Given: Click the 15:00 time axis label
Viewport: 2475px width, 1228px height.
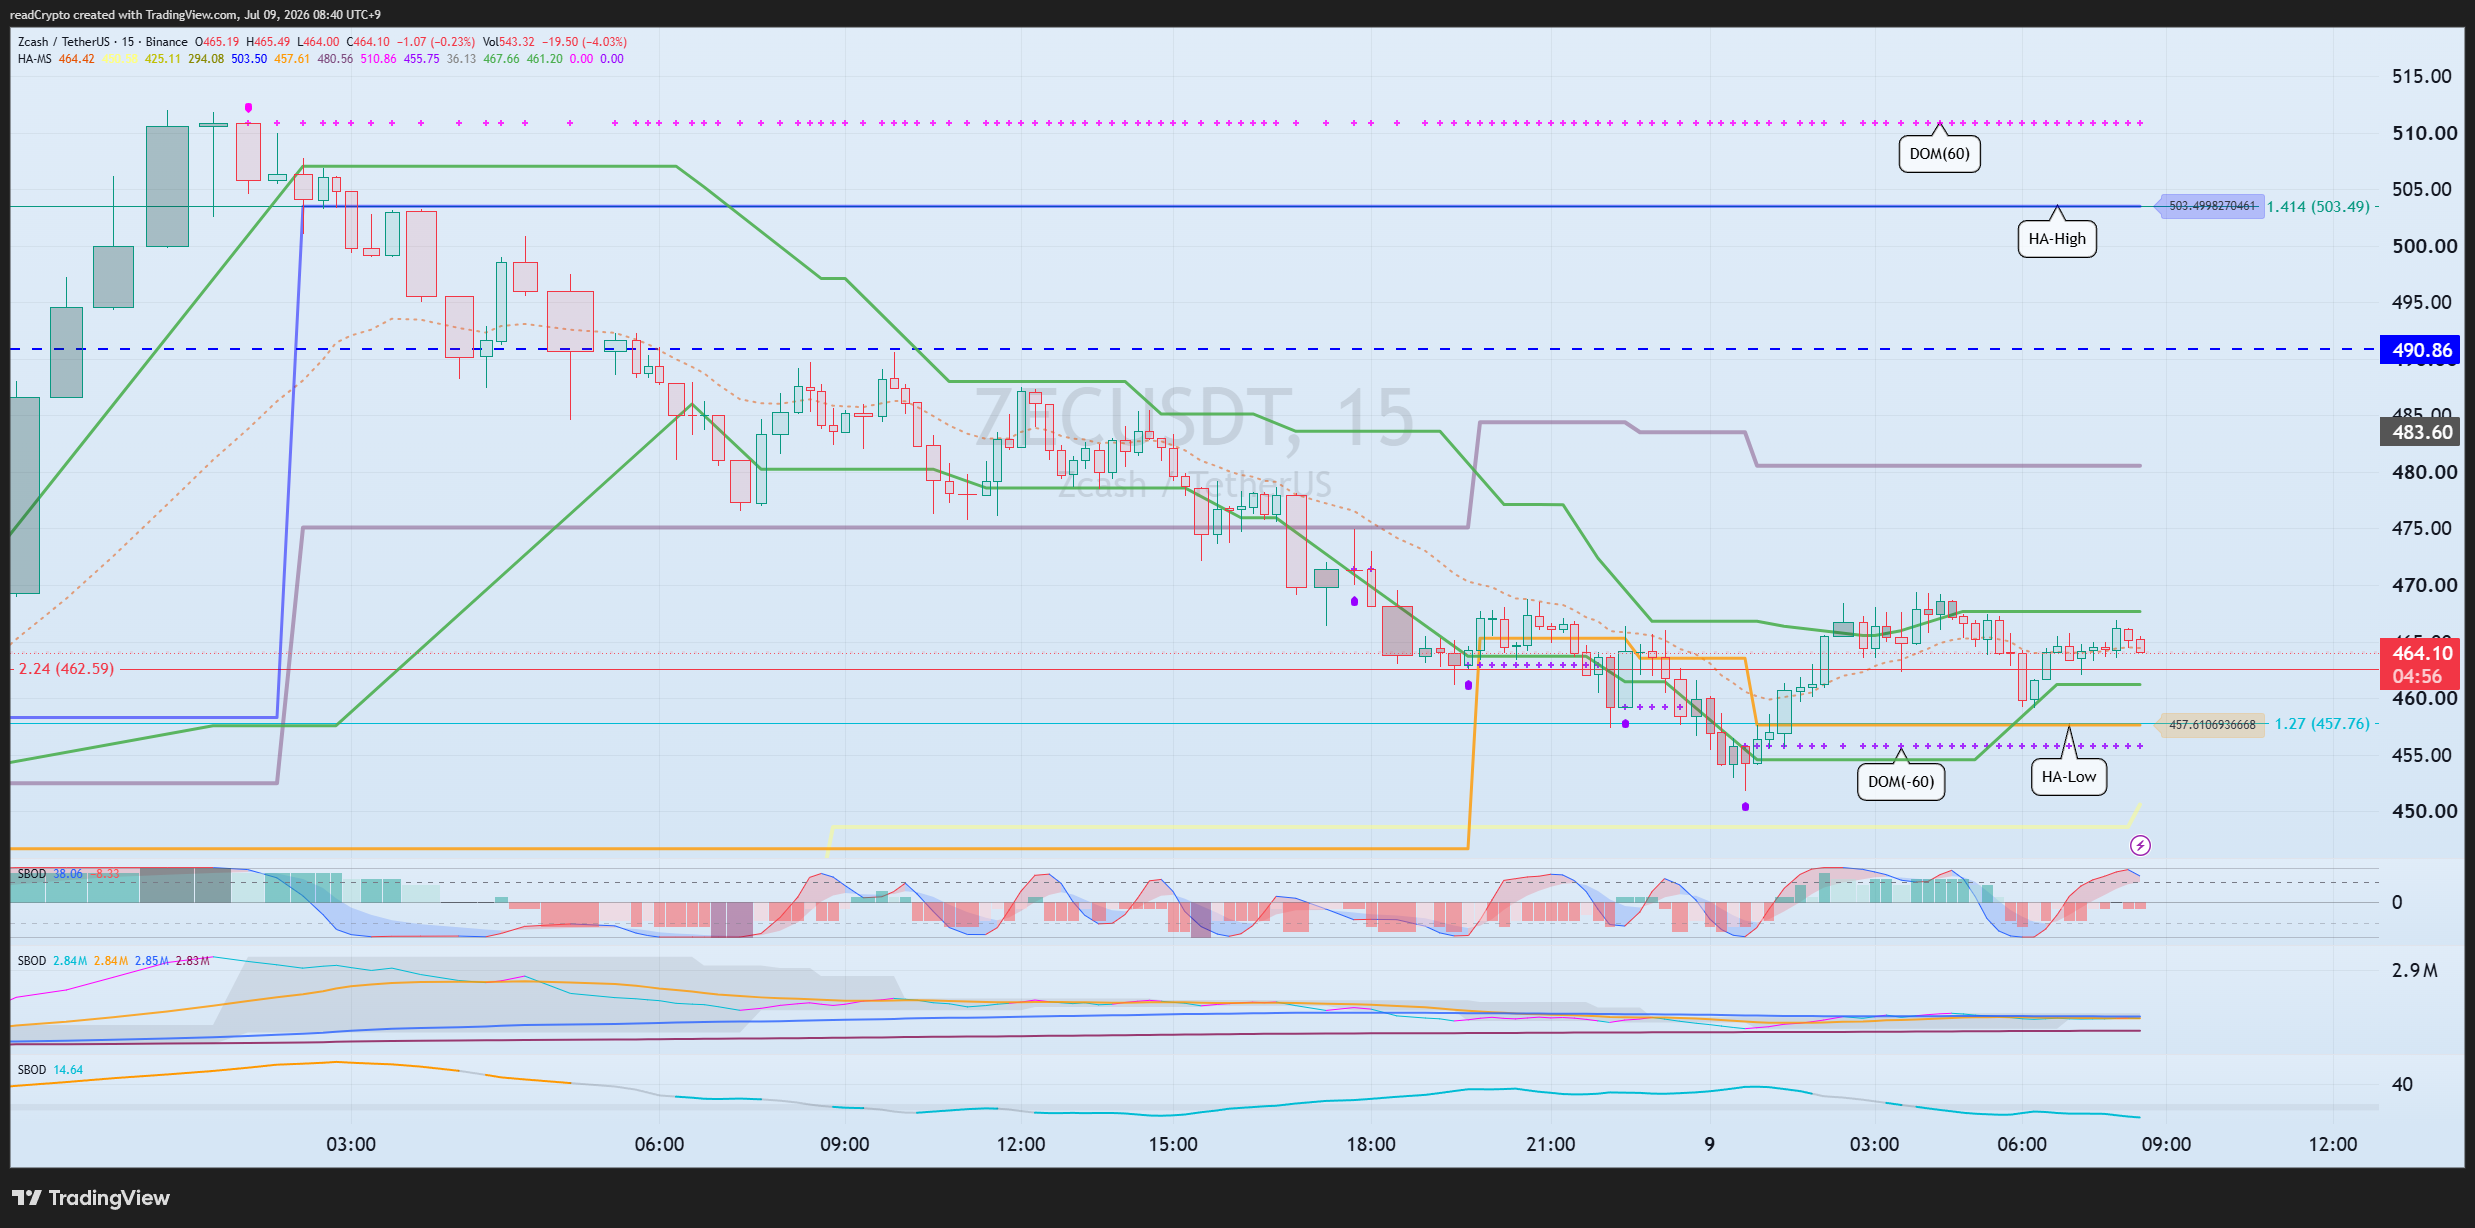Looking at the screenshot, I should 1173,1144.
